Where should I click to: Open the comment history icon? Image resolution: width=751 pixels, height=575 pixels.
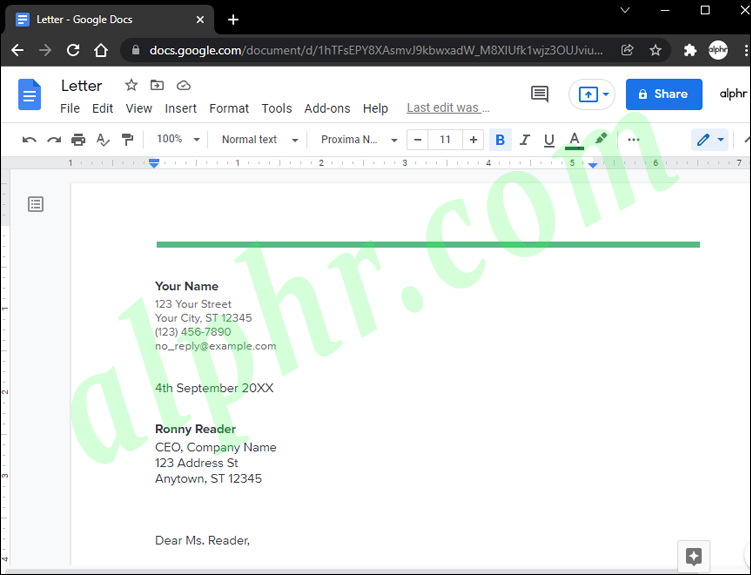(x=540, y=94)
